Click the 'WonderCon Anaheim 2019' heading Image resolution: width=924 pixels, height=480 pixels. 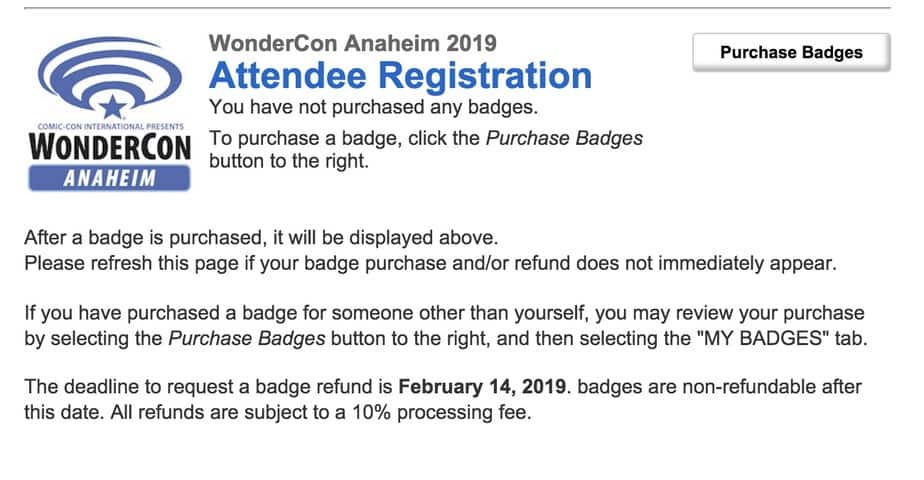[x=352, y=43]
